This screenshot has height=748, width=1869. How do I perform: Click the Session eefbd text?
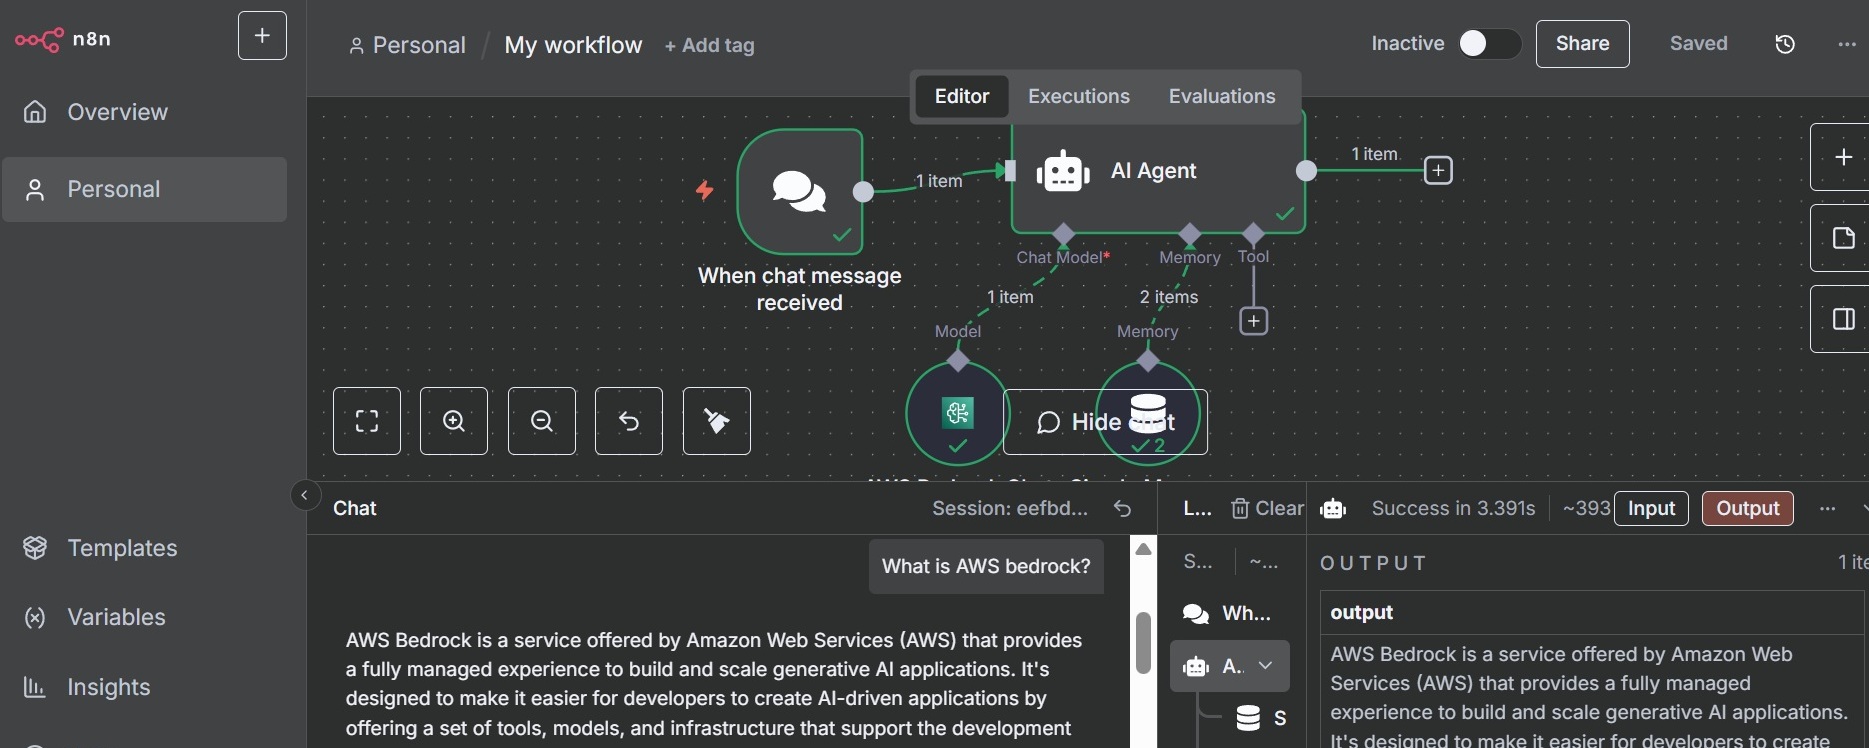(1010, 508)
